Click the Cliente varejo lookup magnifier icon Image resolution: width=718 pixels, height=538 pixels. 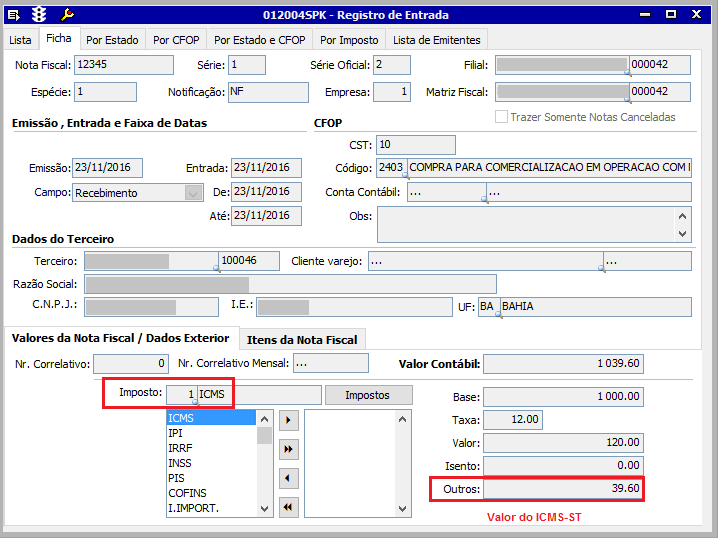602,269
